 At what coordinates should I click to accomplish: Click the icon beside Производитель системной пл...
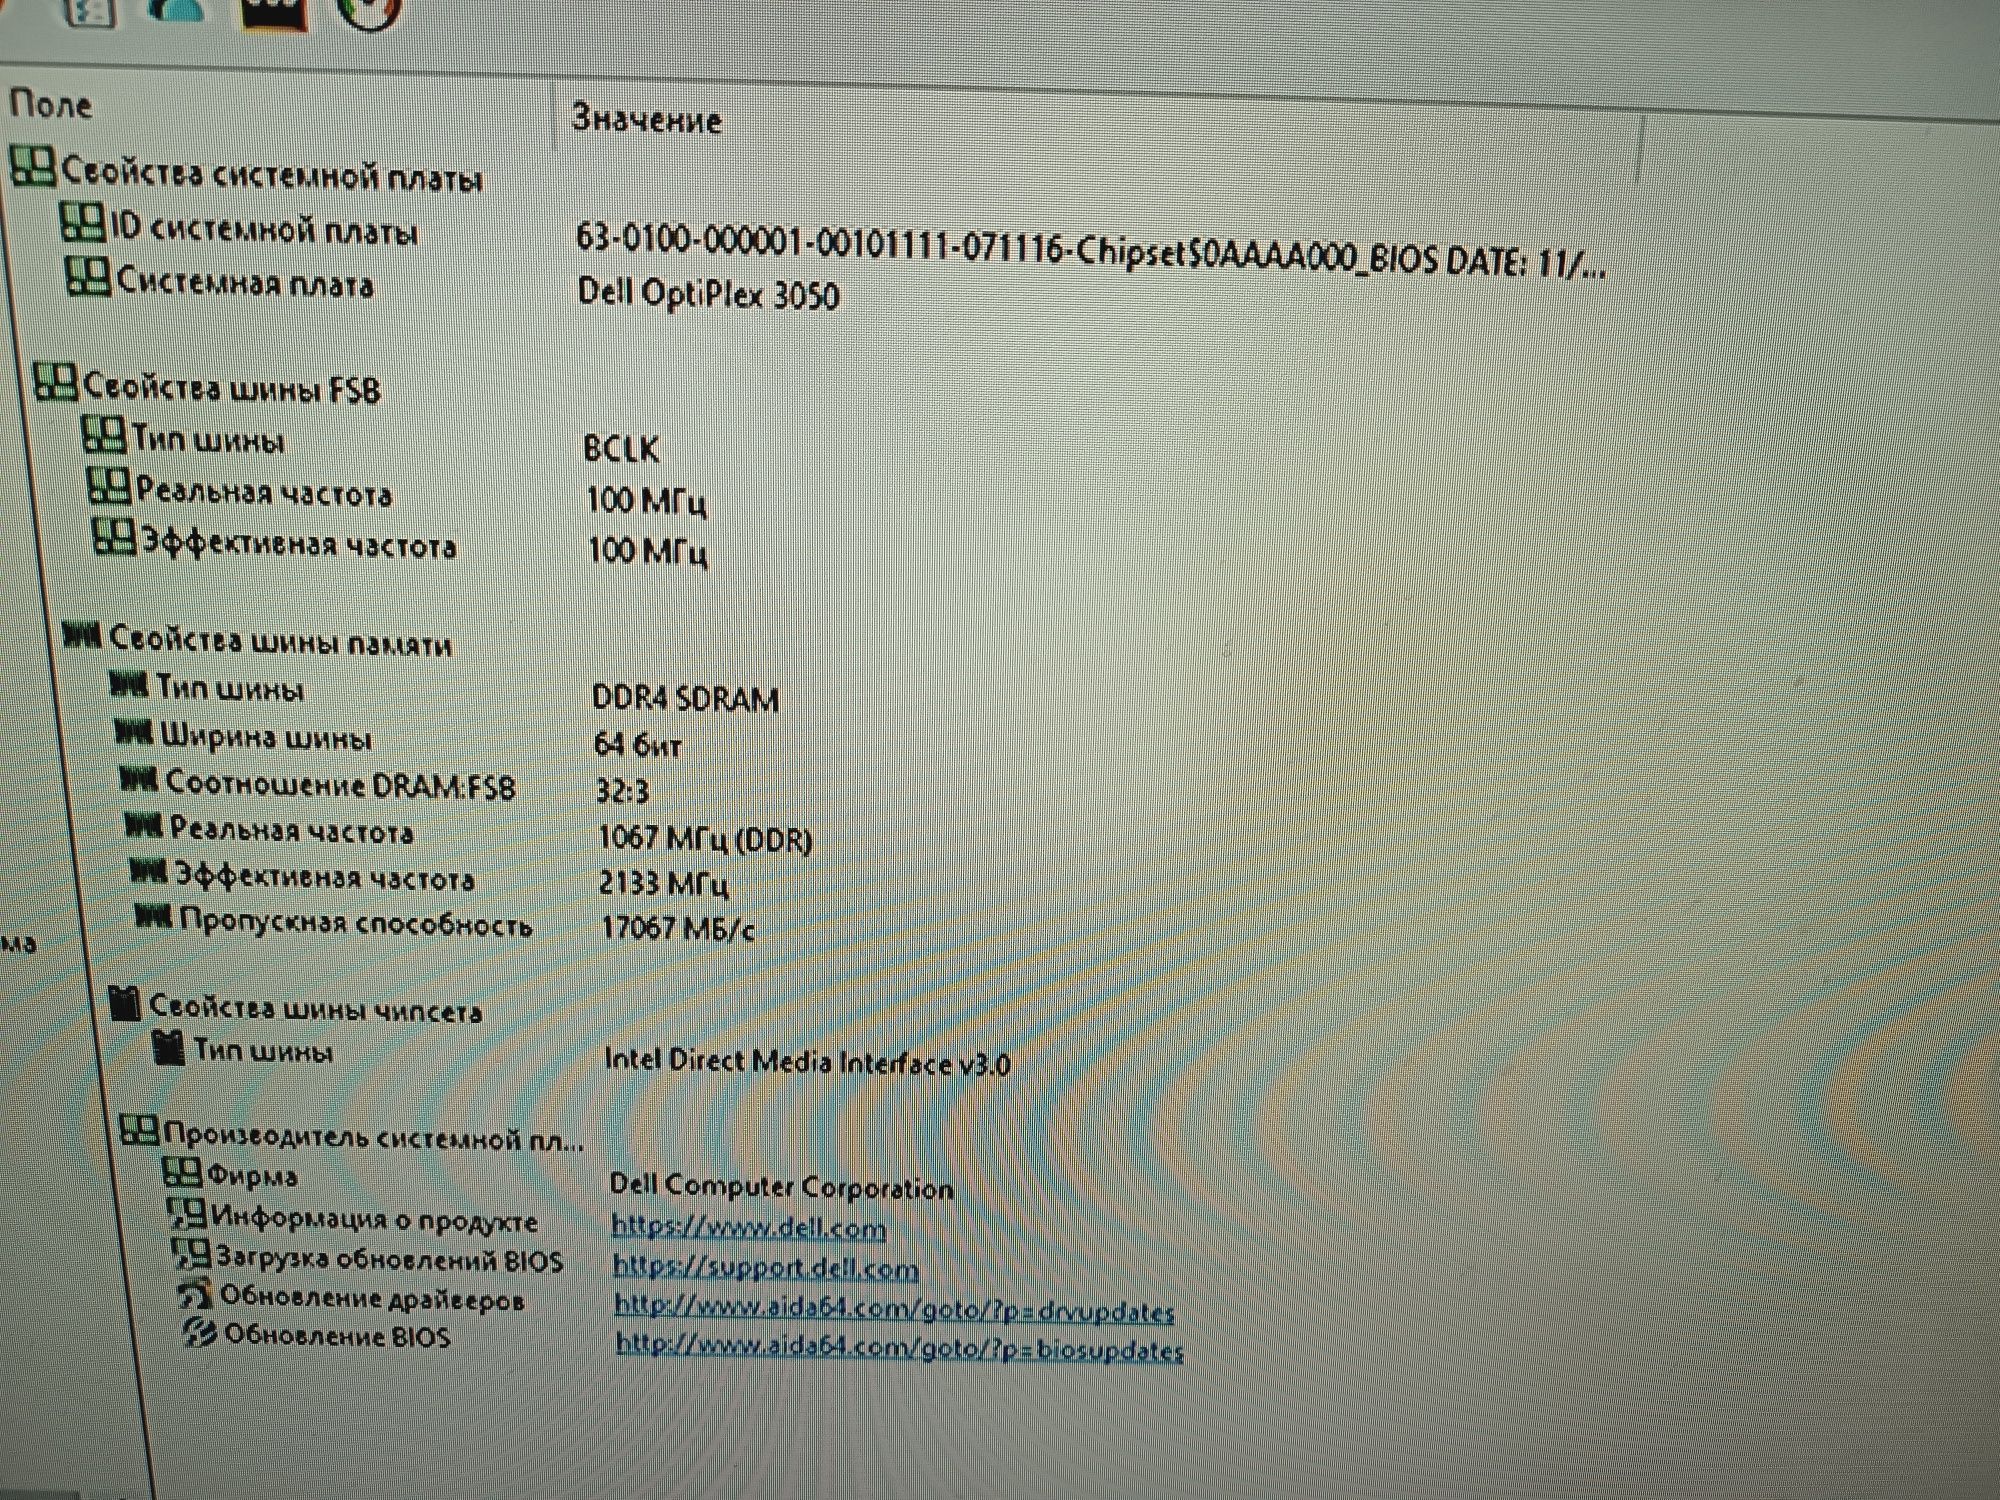tap(139, 1130)
